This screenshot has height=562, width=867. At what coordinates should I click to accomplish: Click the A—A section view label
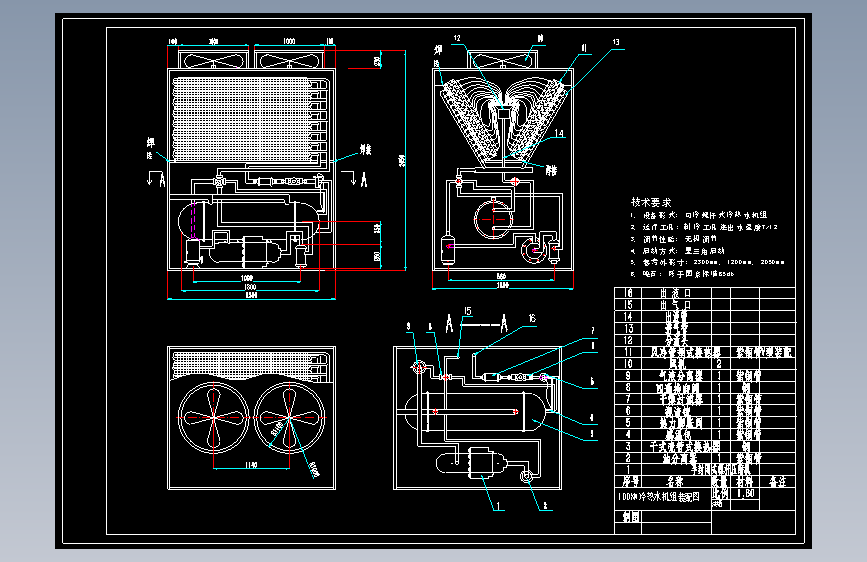point(477,324)
